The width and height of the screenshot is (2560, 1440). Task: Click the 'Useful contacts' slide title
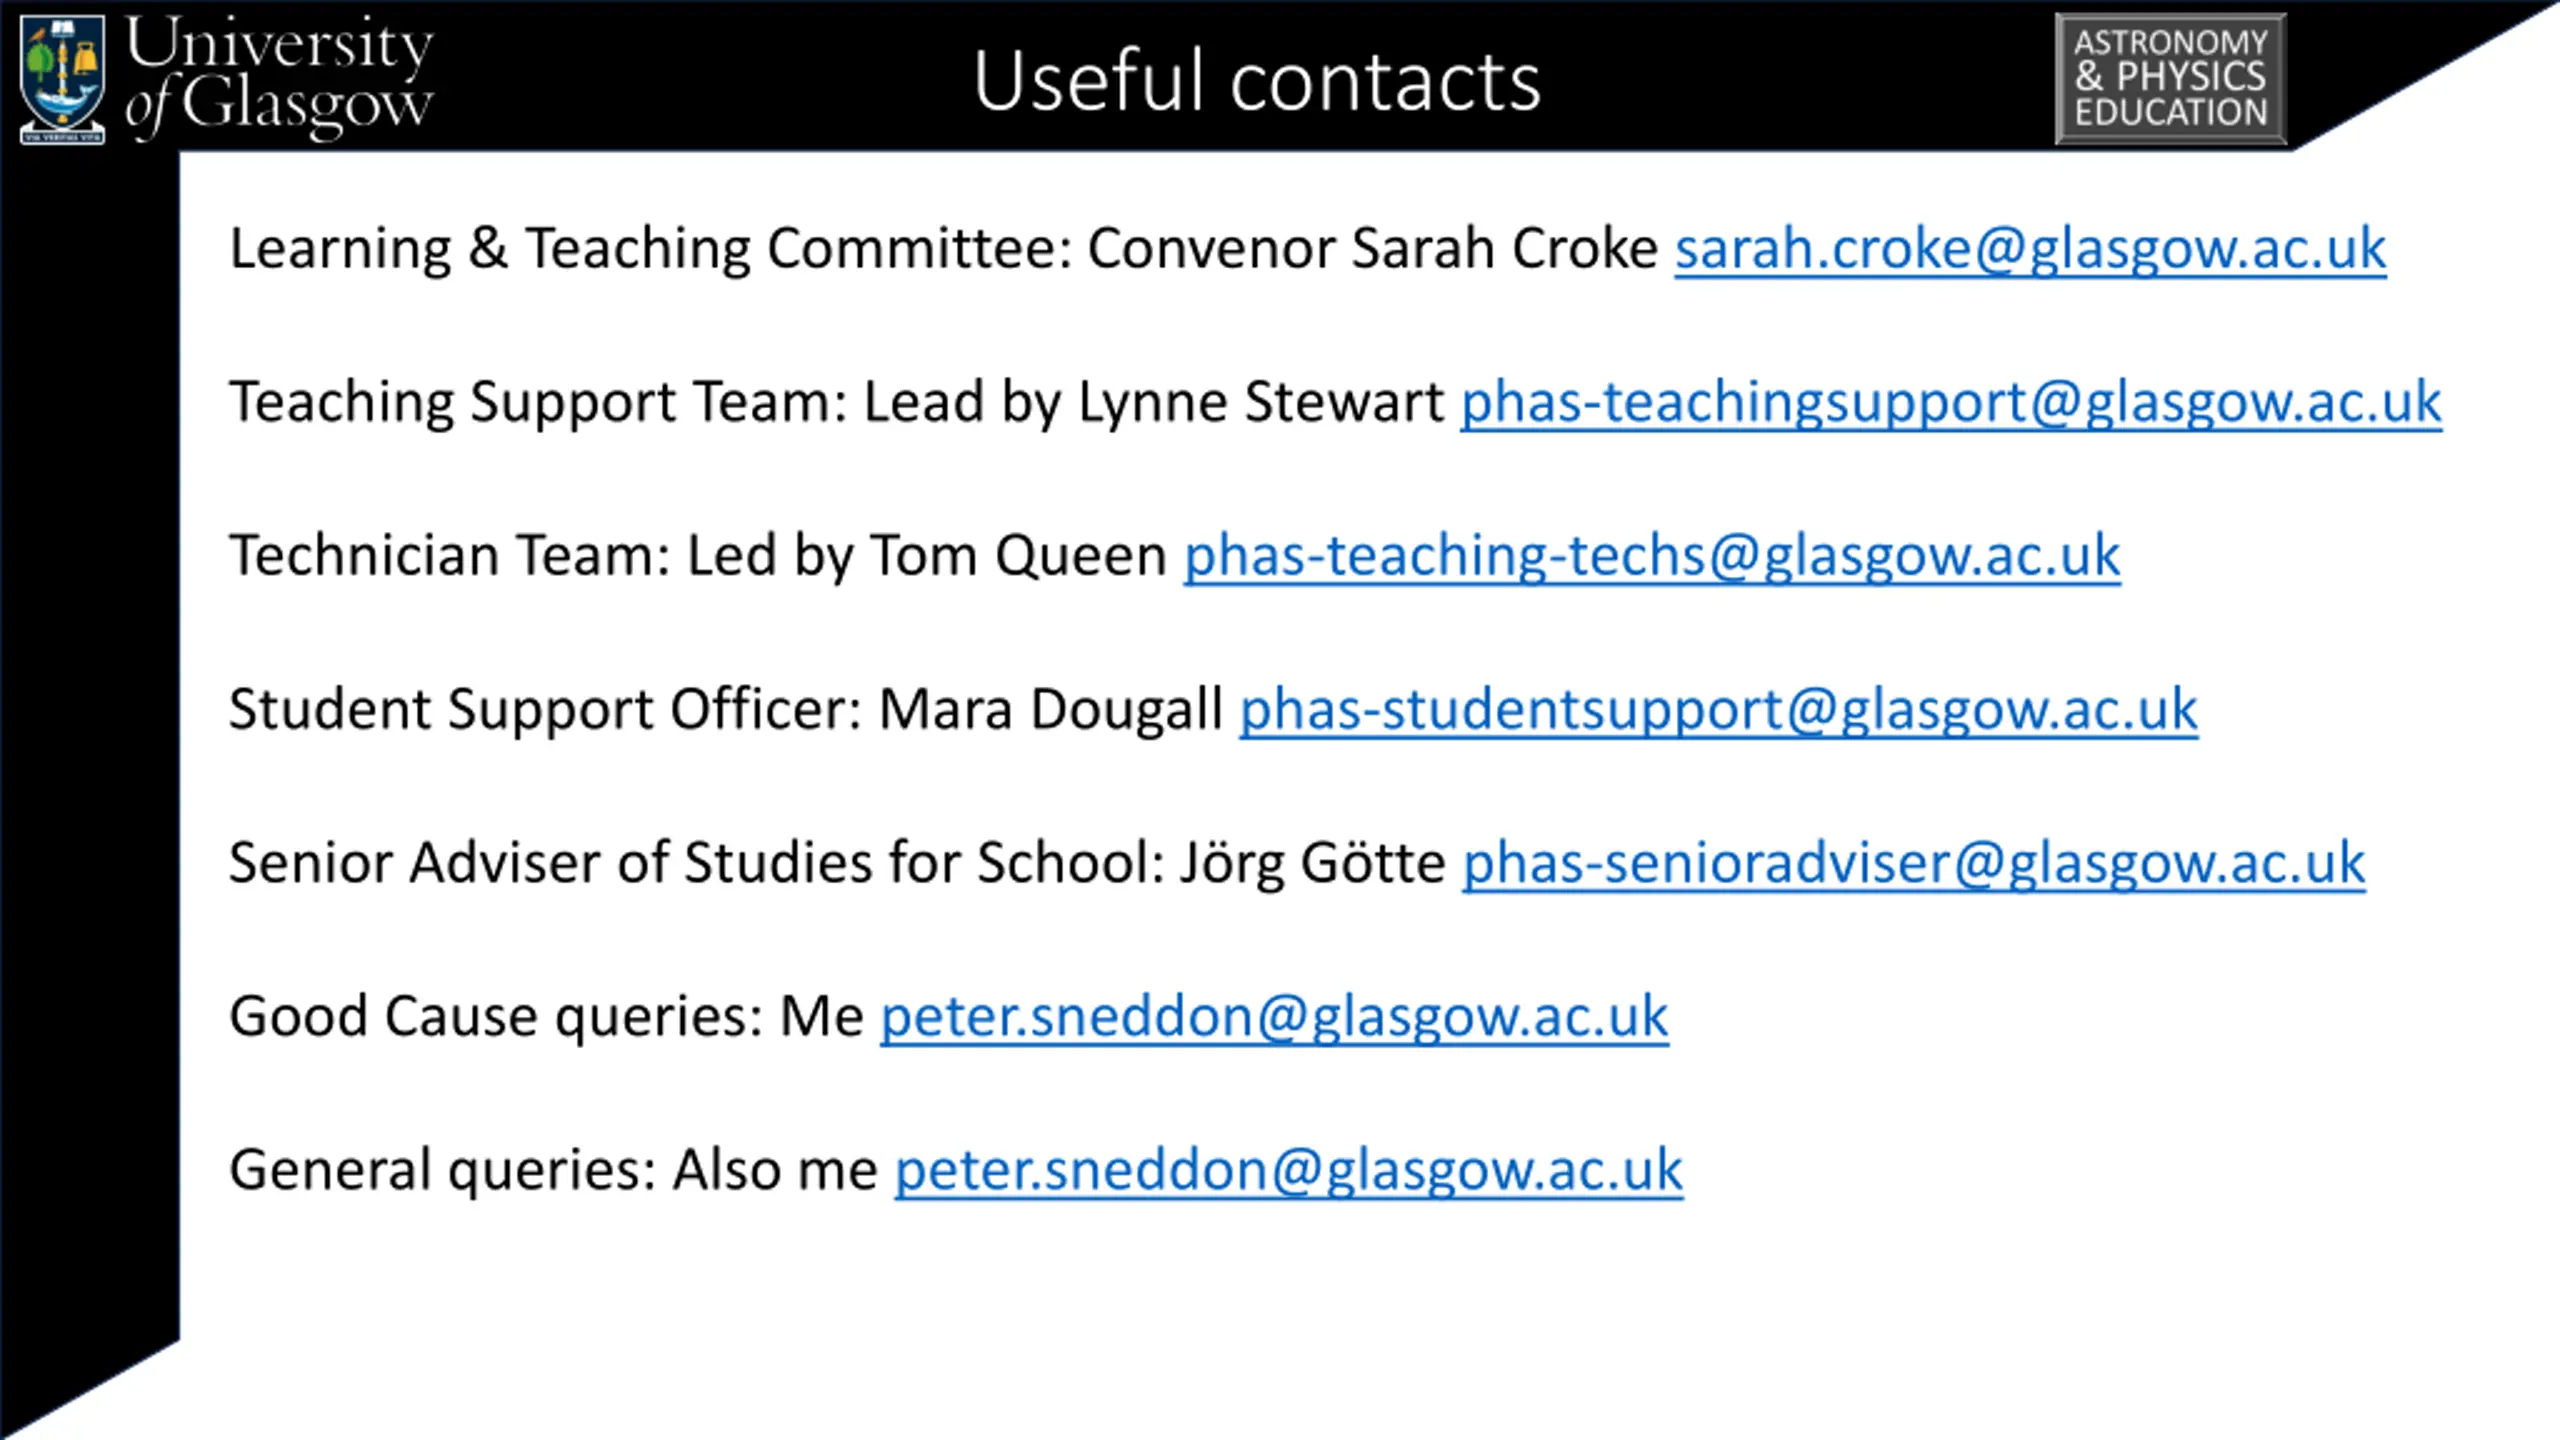pos(1257,81)
